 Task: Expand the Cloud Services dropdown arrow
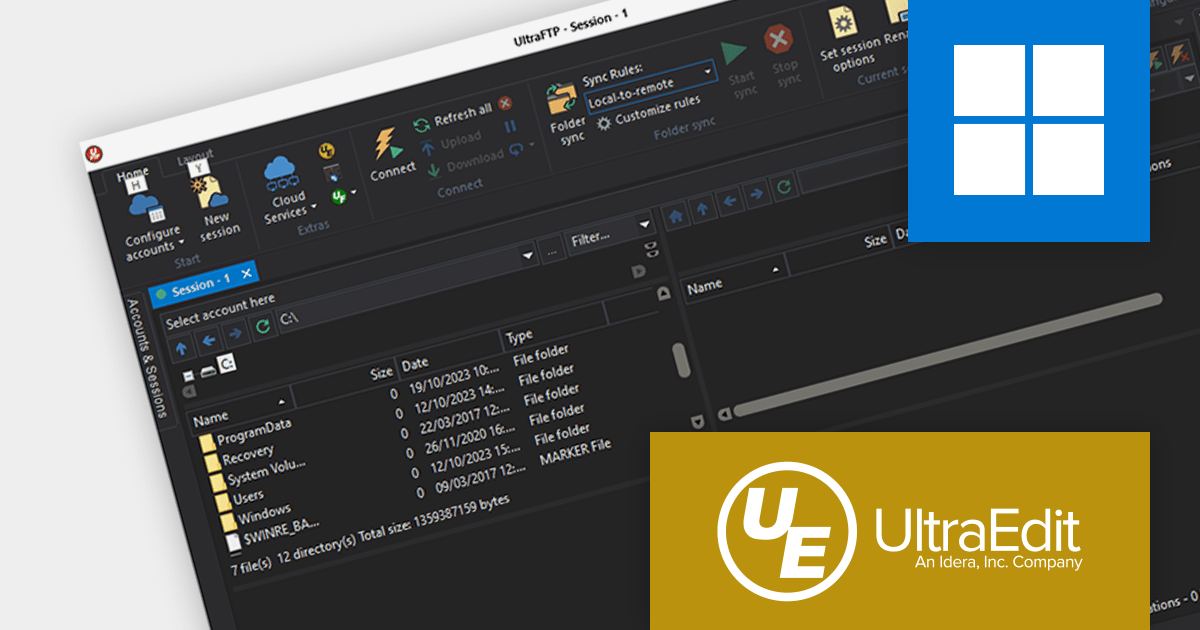click(x=313, y=207)
